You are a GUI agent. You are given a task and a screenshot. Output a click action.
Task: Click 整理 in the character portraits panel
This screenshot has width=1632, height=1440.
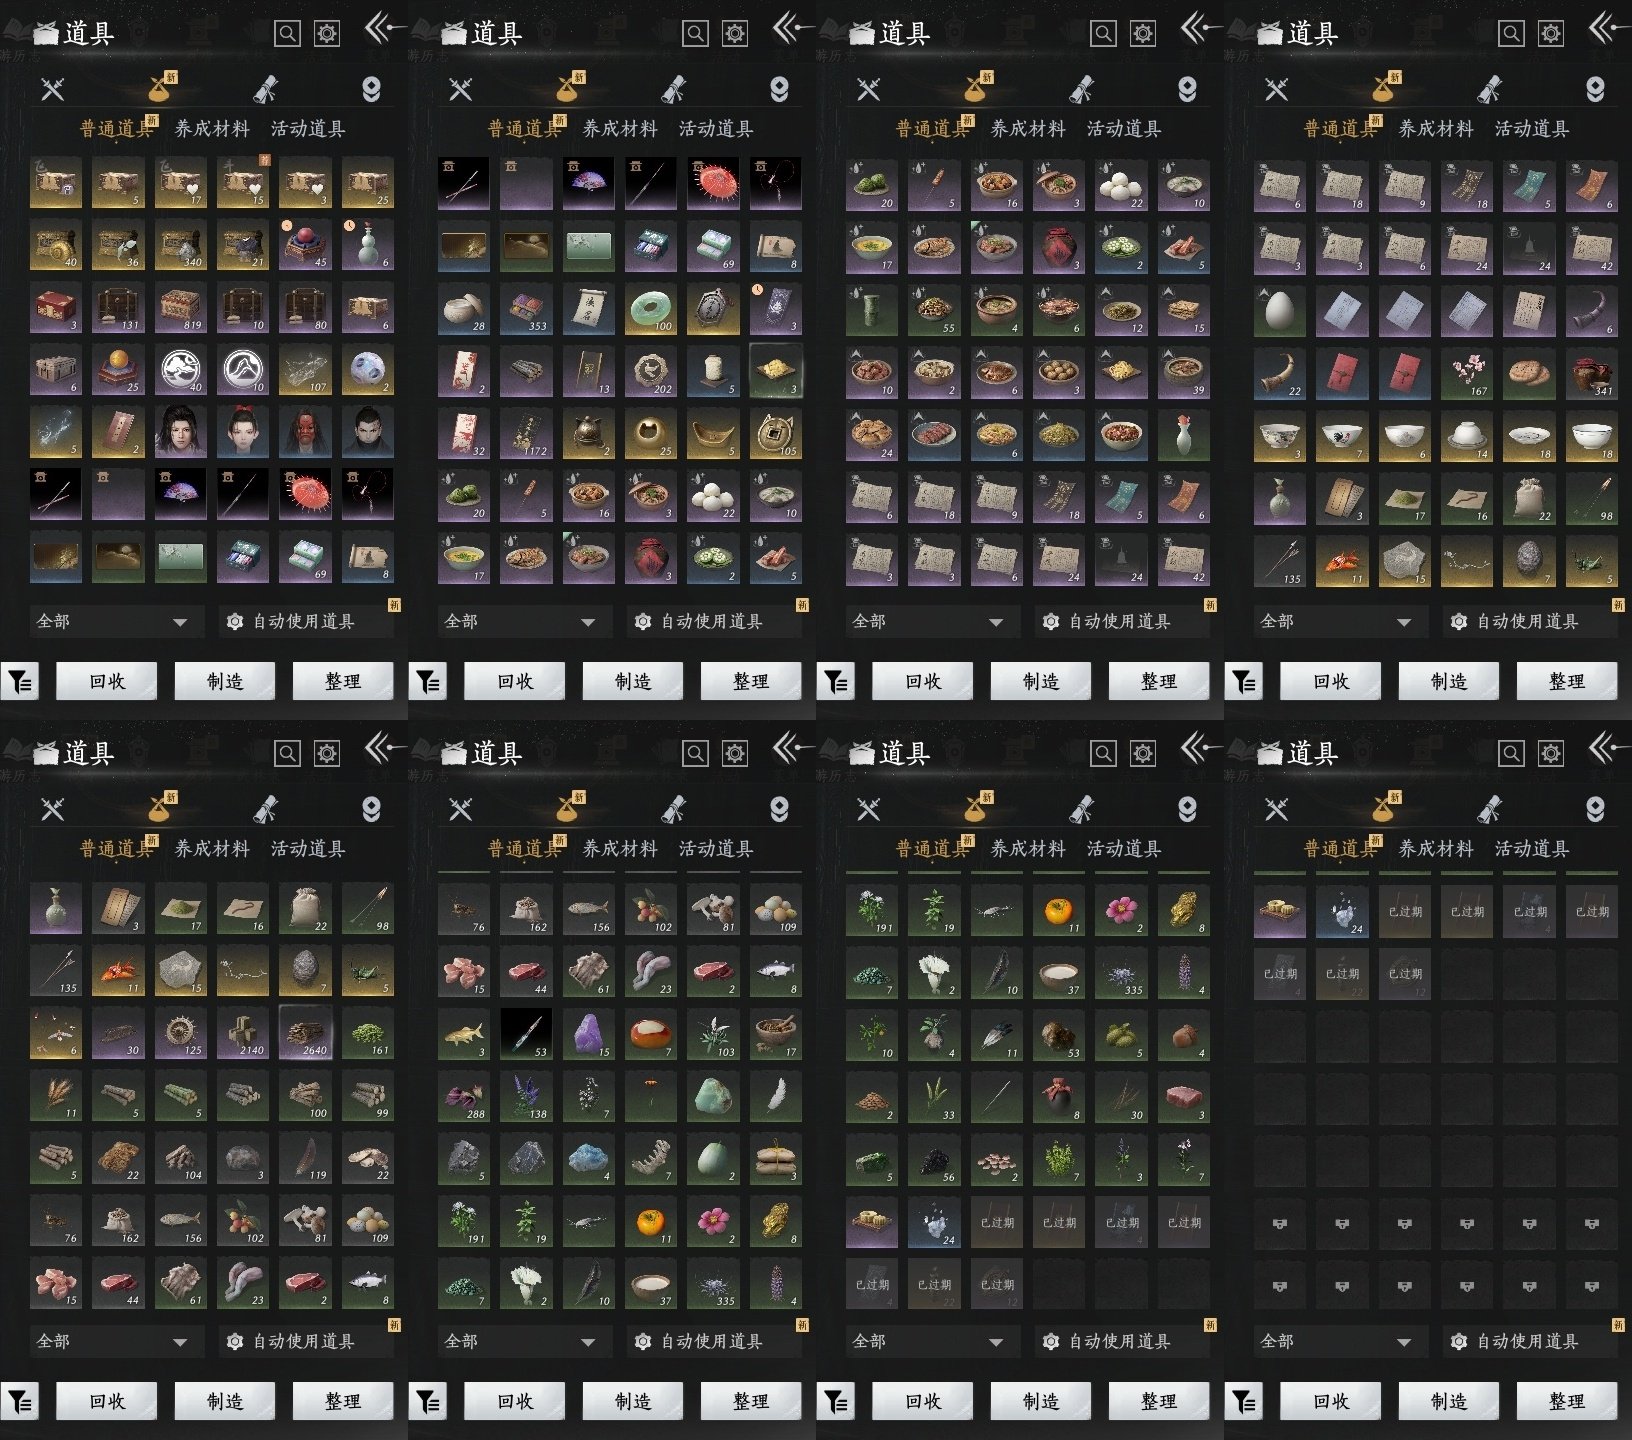(x=342, y=682)
